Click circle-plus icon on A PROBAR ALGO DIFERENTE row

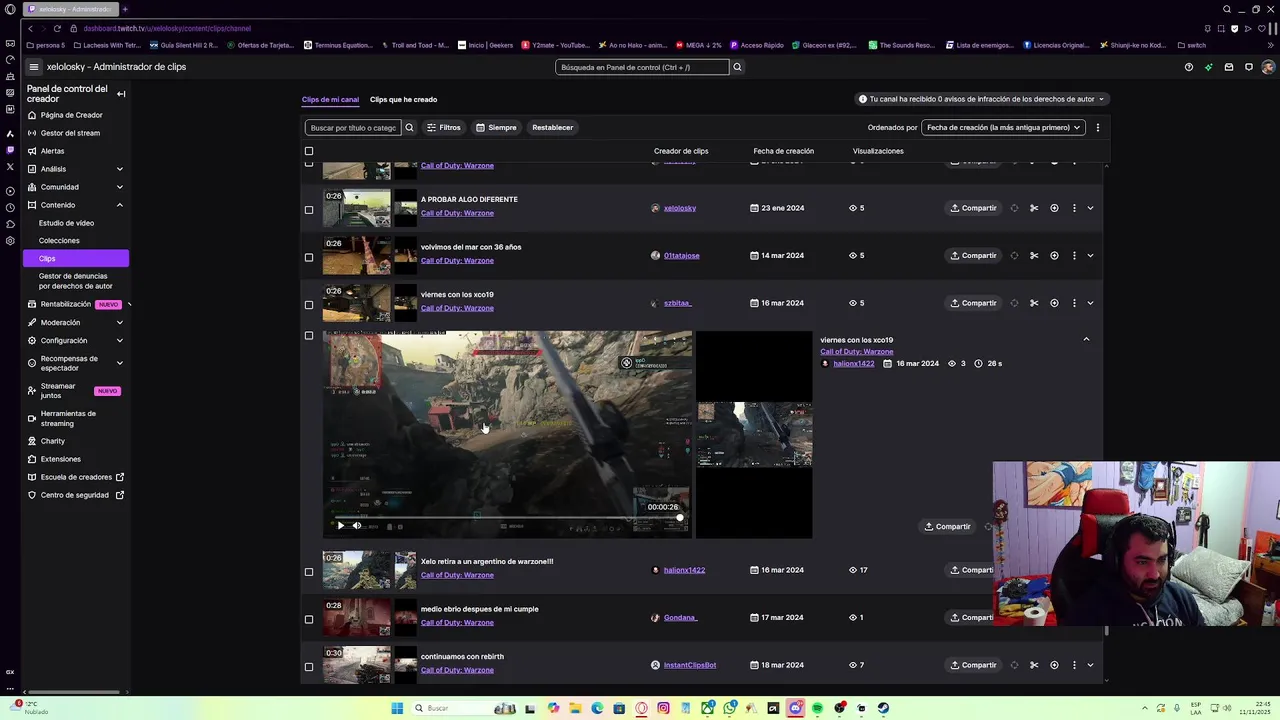[x=1054, y=208]
